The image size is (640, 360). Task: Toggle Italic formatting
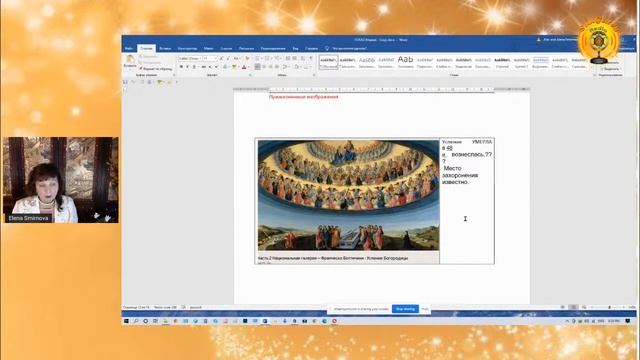point(187,67)
